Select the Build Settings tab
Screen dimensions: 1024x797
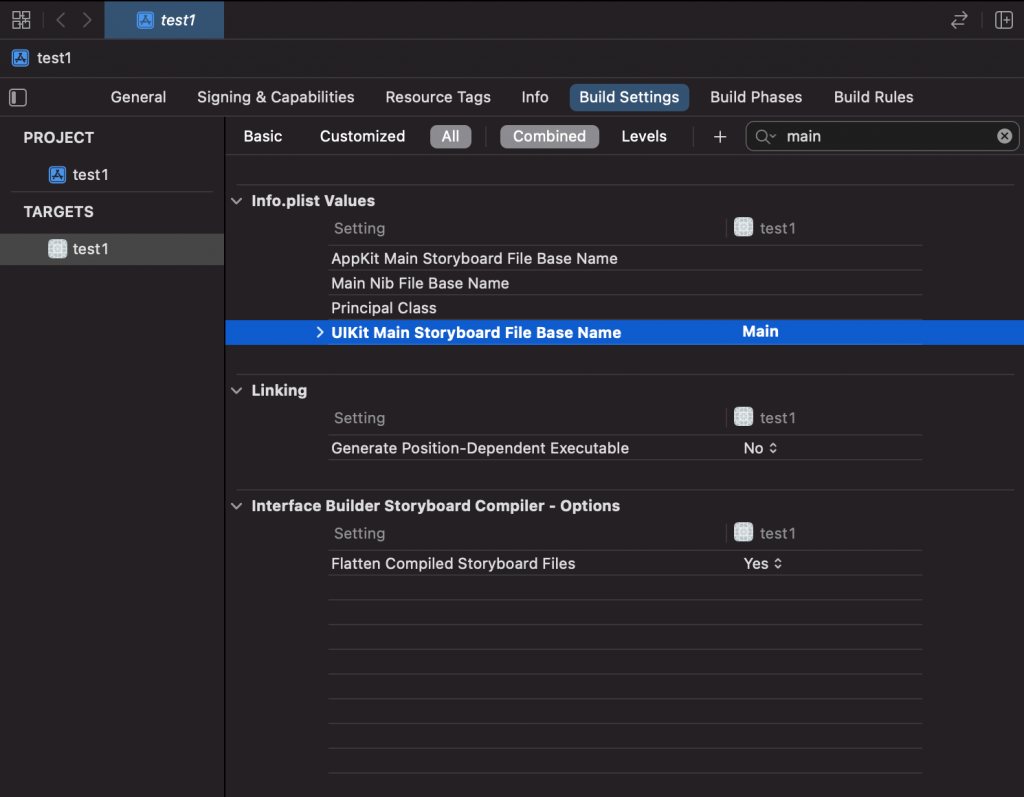629,97
